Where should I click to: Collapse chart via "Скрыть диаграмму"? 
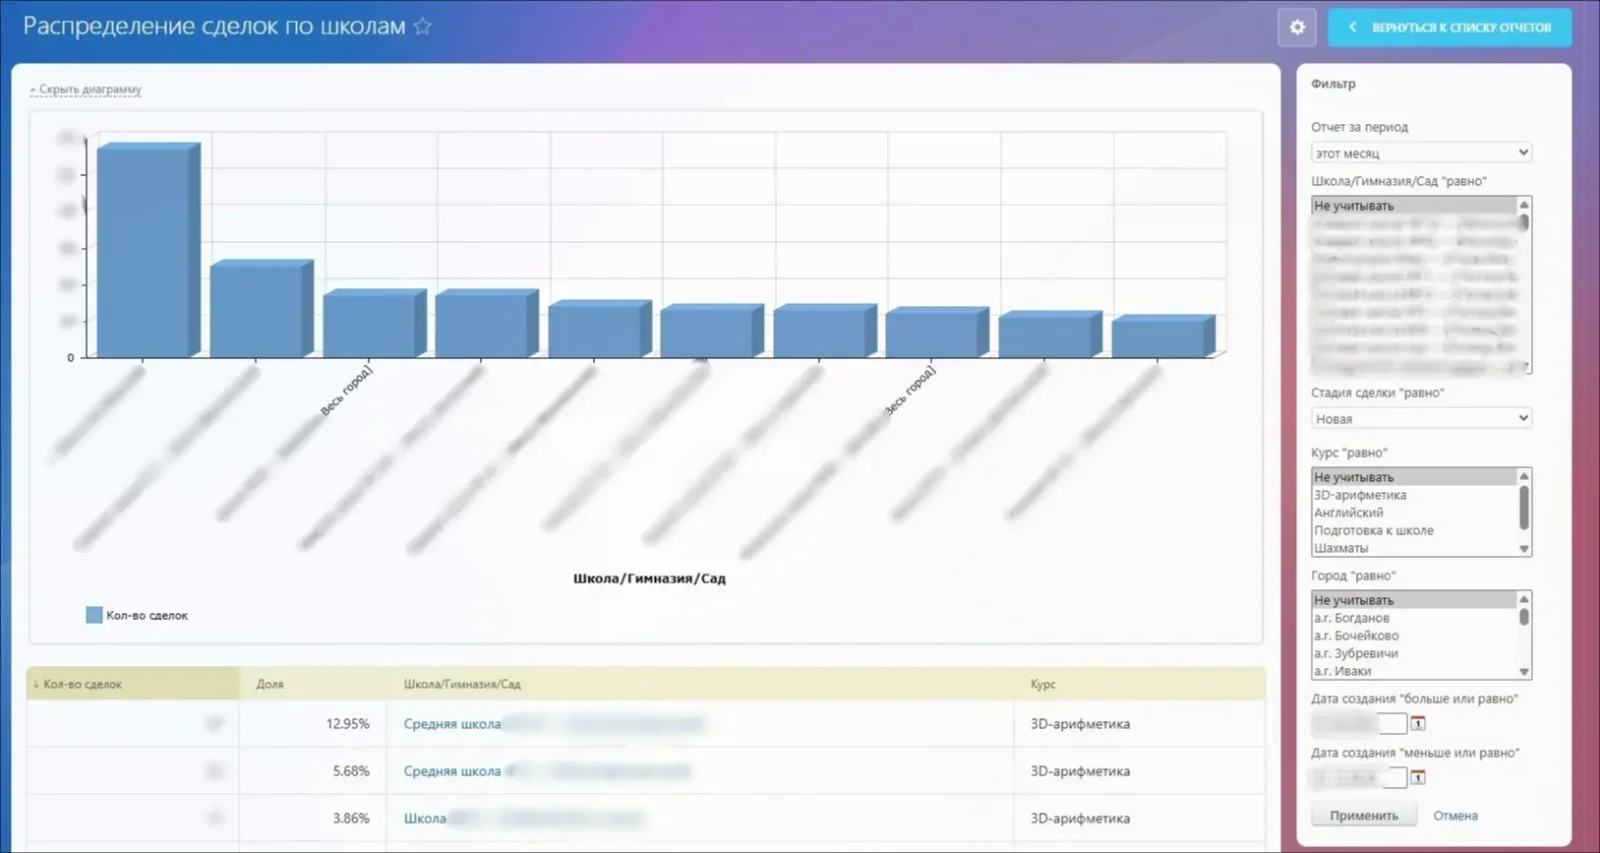pos(89,89)
